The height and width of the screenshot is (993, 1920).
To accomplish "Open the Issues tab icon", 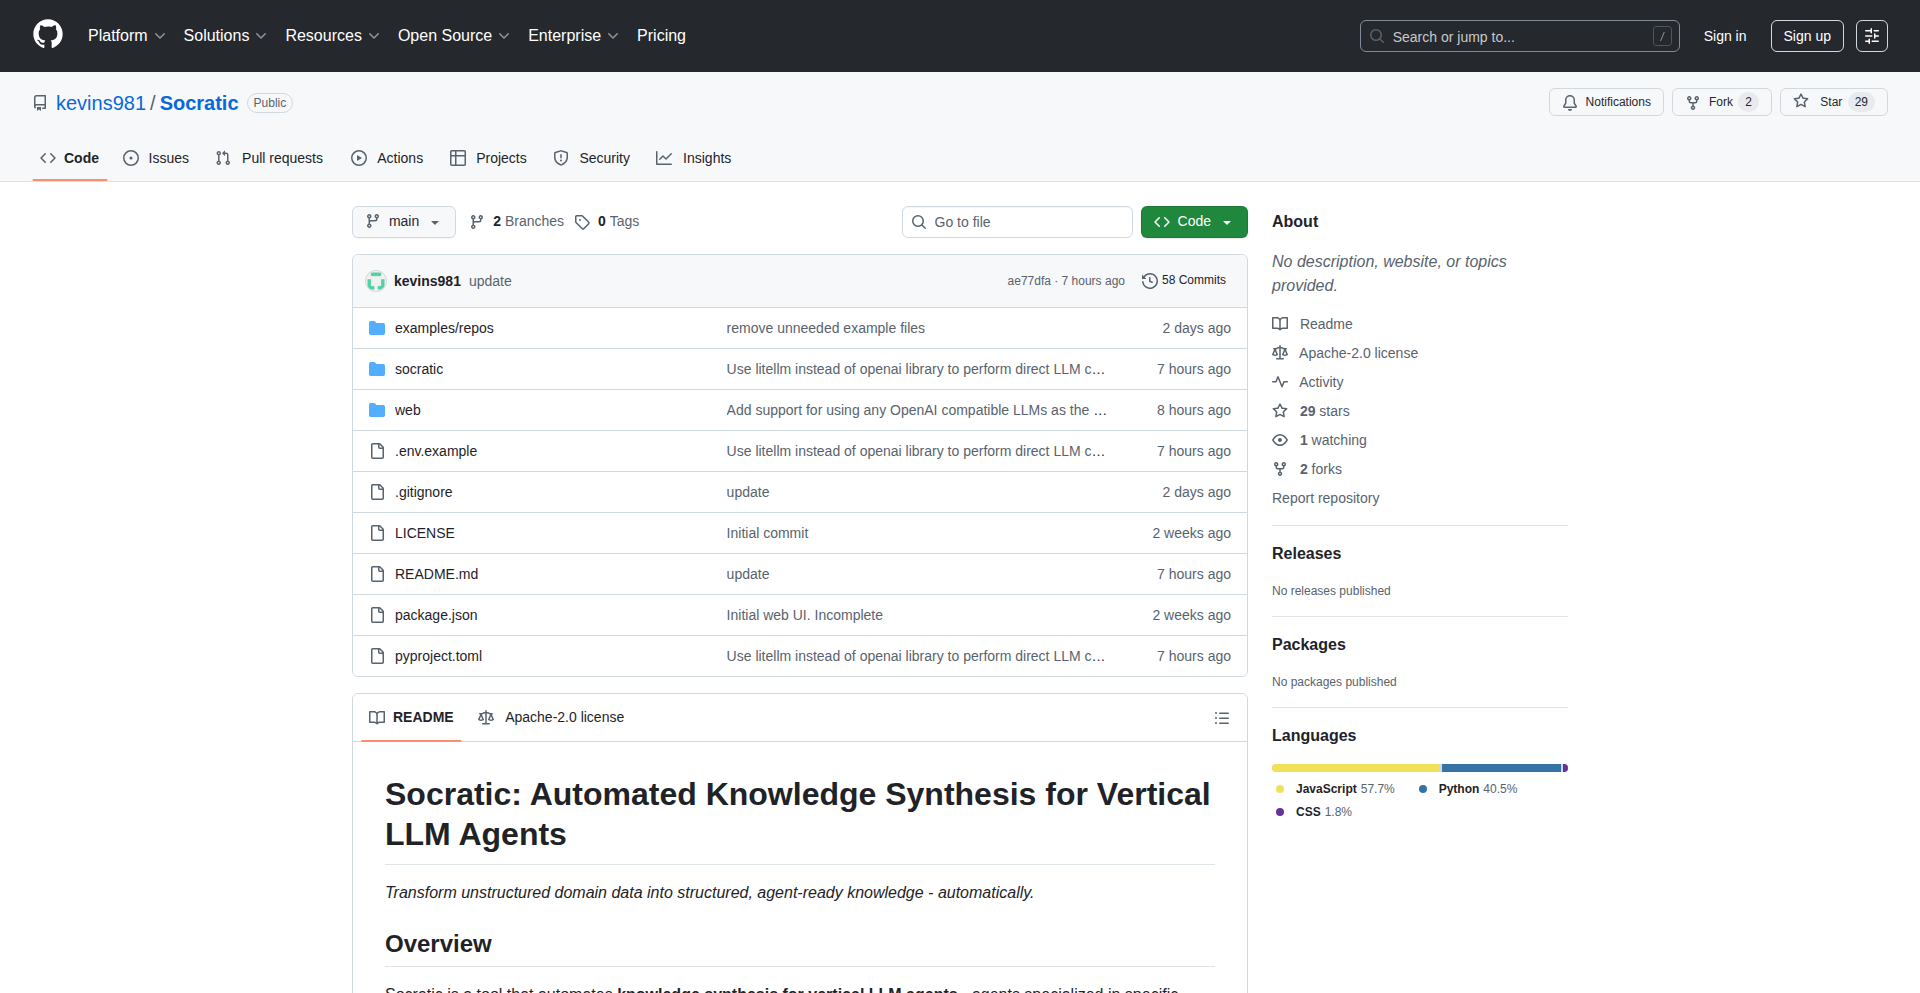I will click(x=131, y=158).
